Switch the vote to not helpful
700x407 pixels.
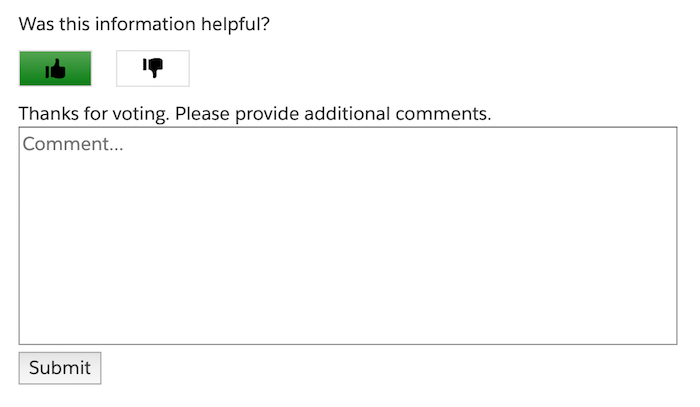point(153,68)
